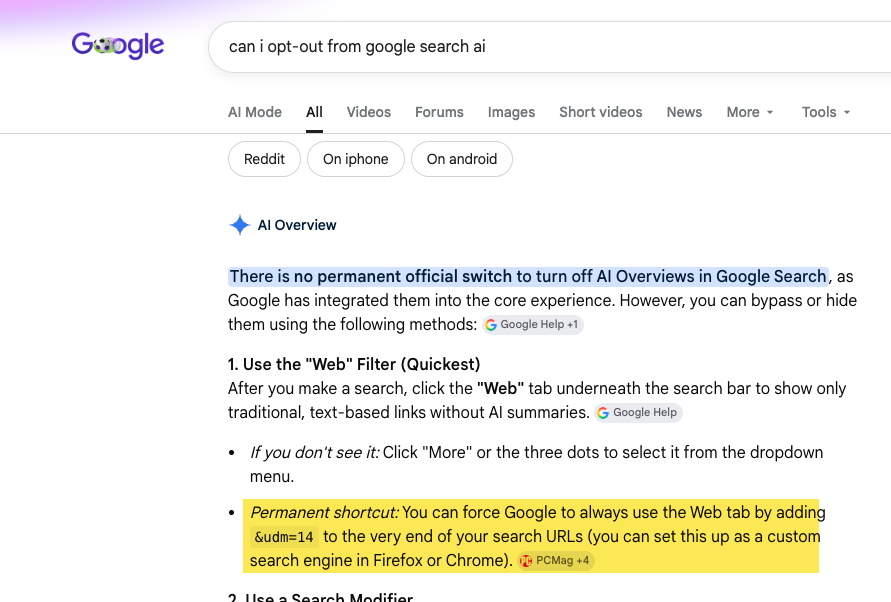Expand the Tools dropdown

[826, 112]
